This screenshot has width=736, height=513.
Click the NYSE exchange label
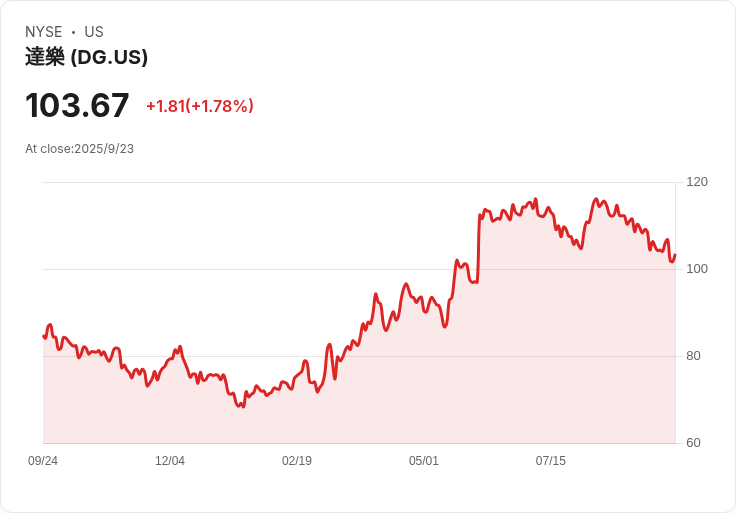coord(43,32)
